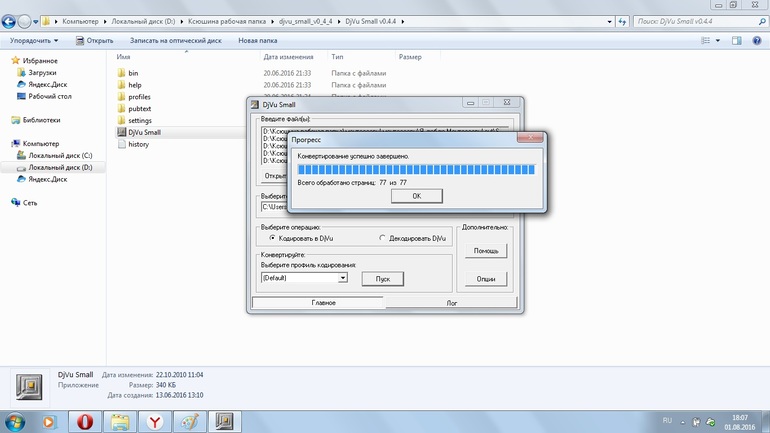Click the Explorer back arrow button
Image resolution: width=770 pixels, height=433 pixels.
tap(10, 21)
